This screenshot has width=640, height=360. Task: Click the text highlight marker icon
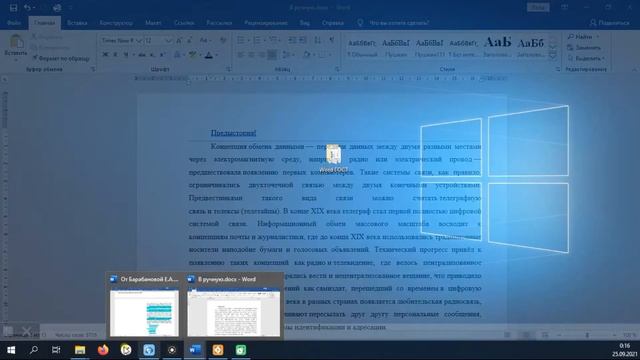(193, 55)
